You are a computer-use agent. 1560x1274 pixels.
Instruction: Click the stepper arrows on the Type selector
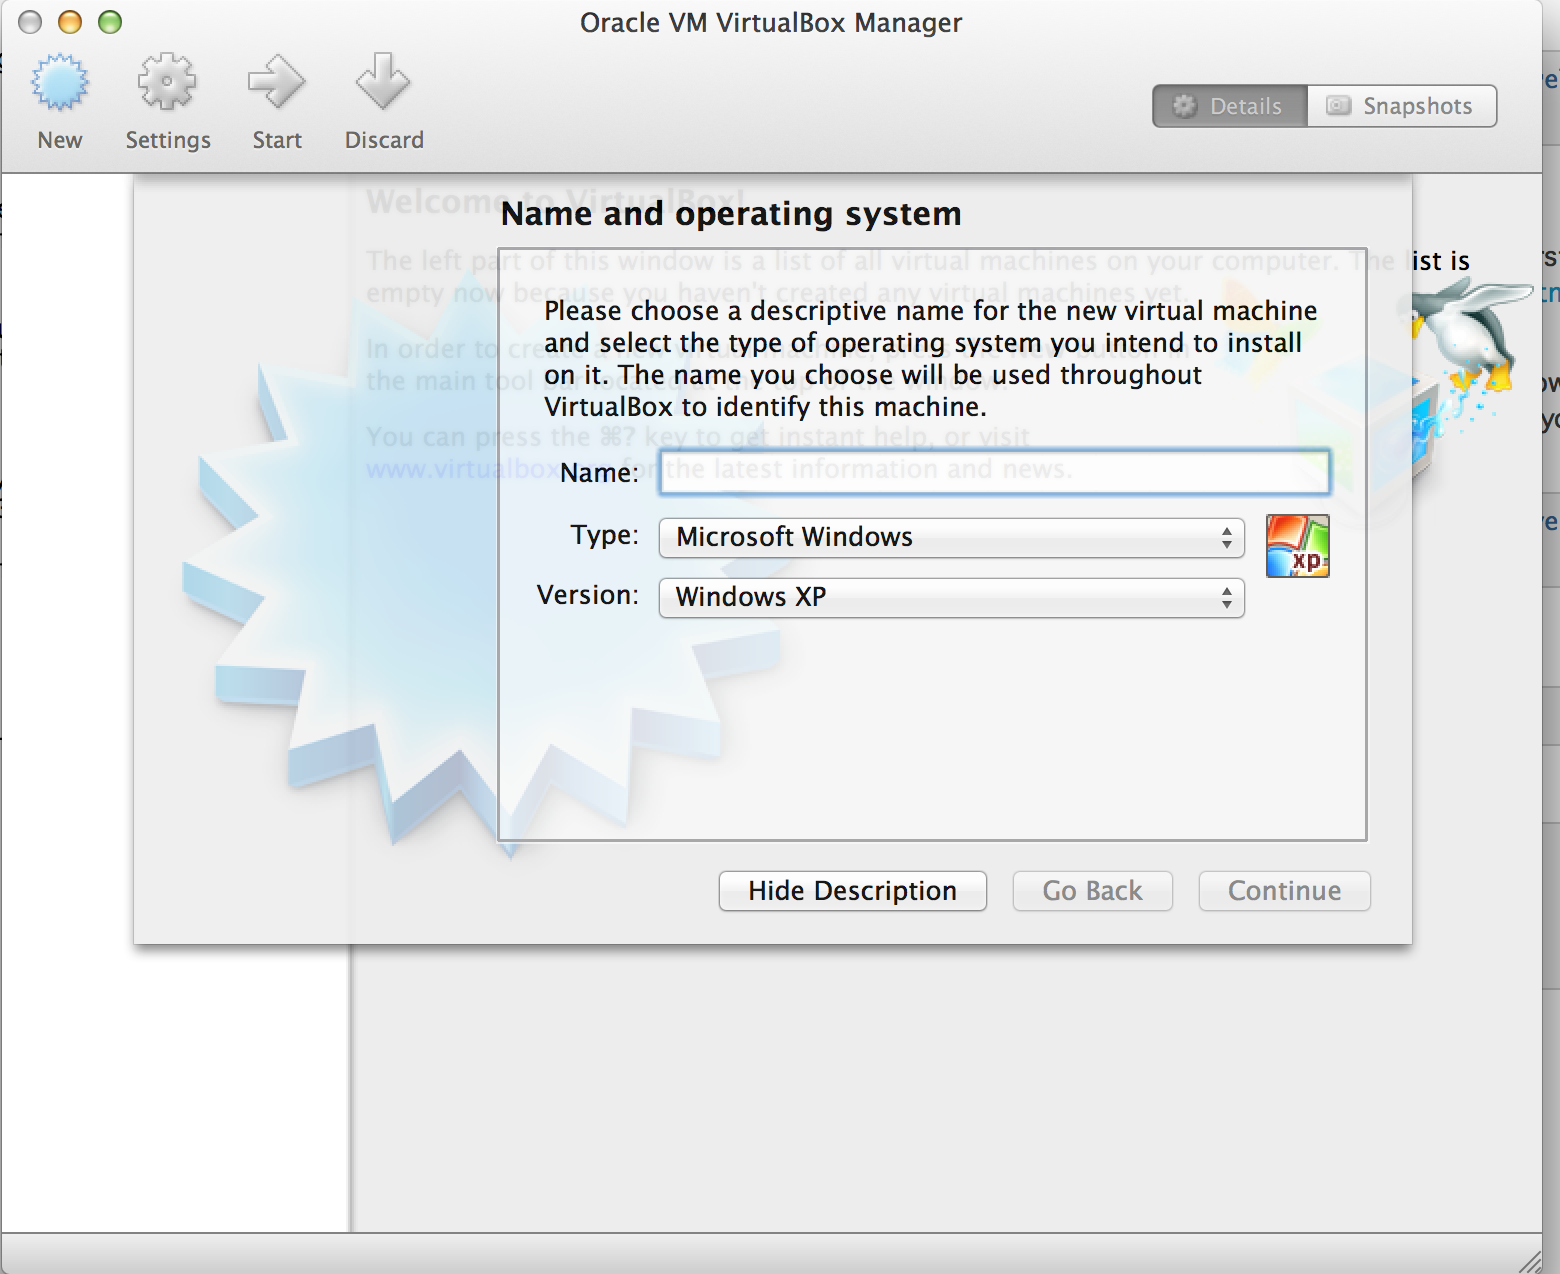pos(1228,538)
